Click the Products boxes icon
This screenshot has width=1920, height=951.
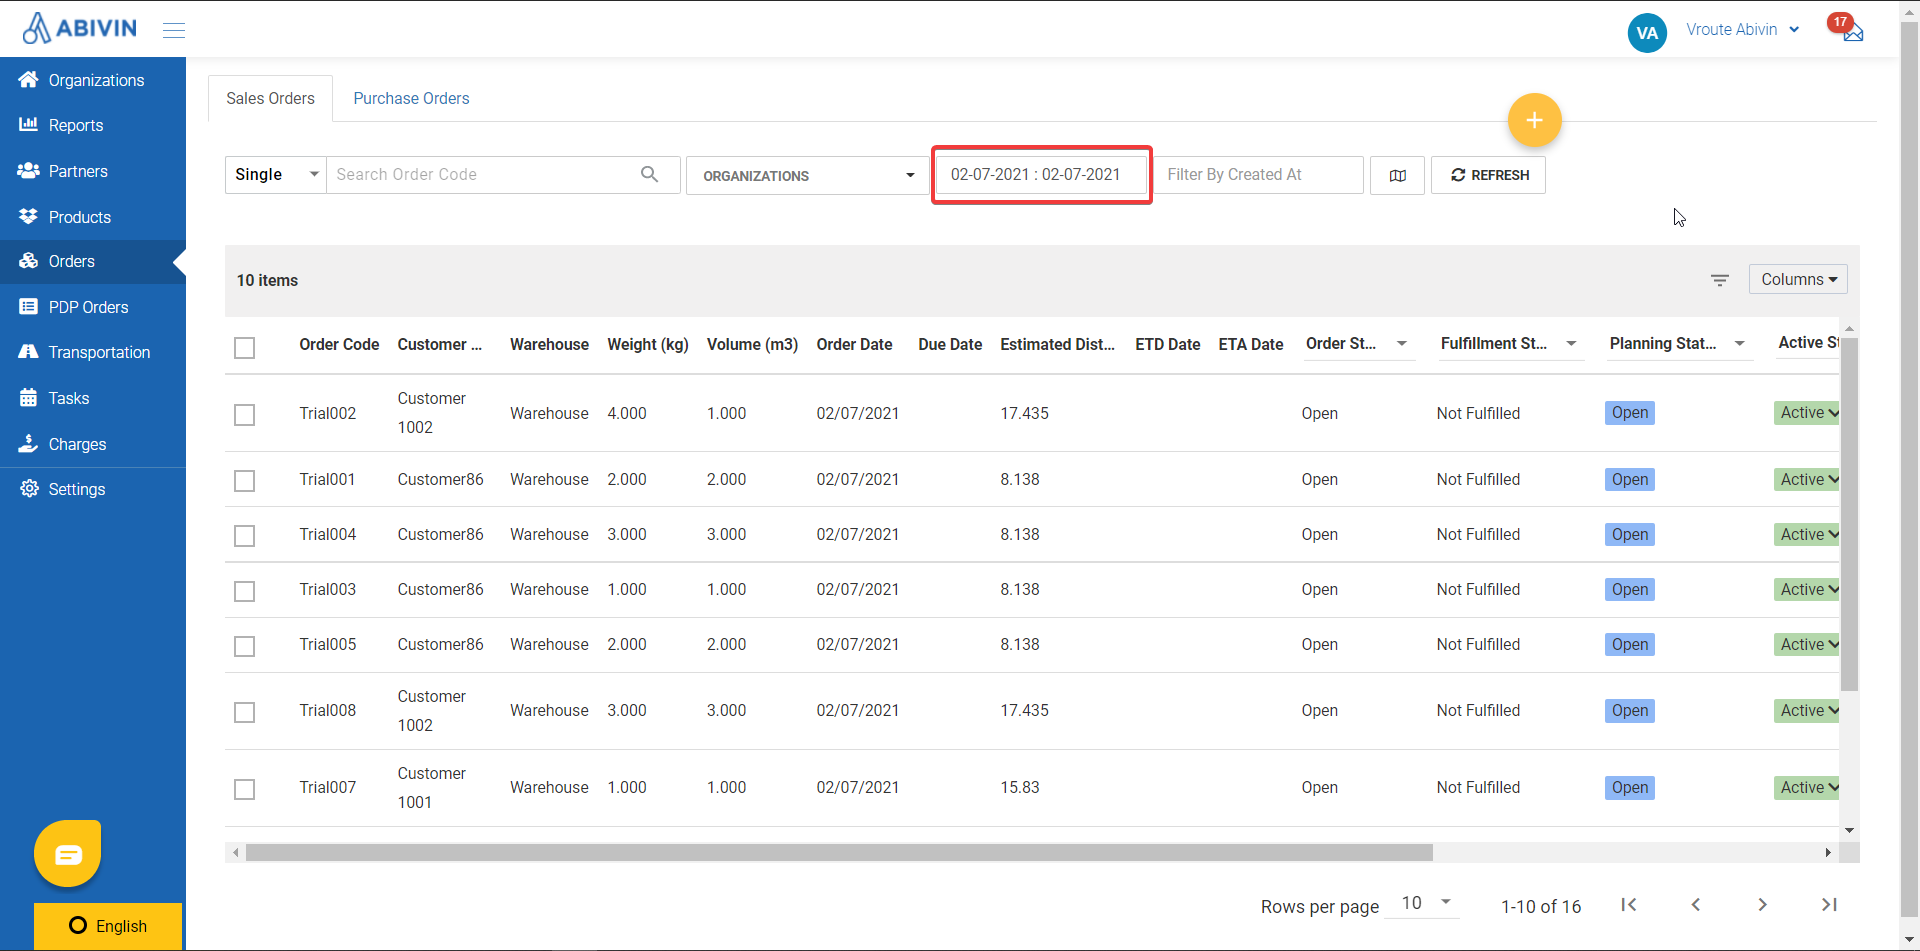pos(28,216)
